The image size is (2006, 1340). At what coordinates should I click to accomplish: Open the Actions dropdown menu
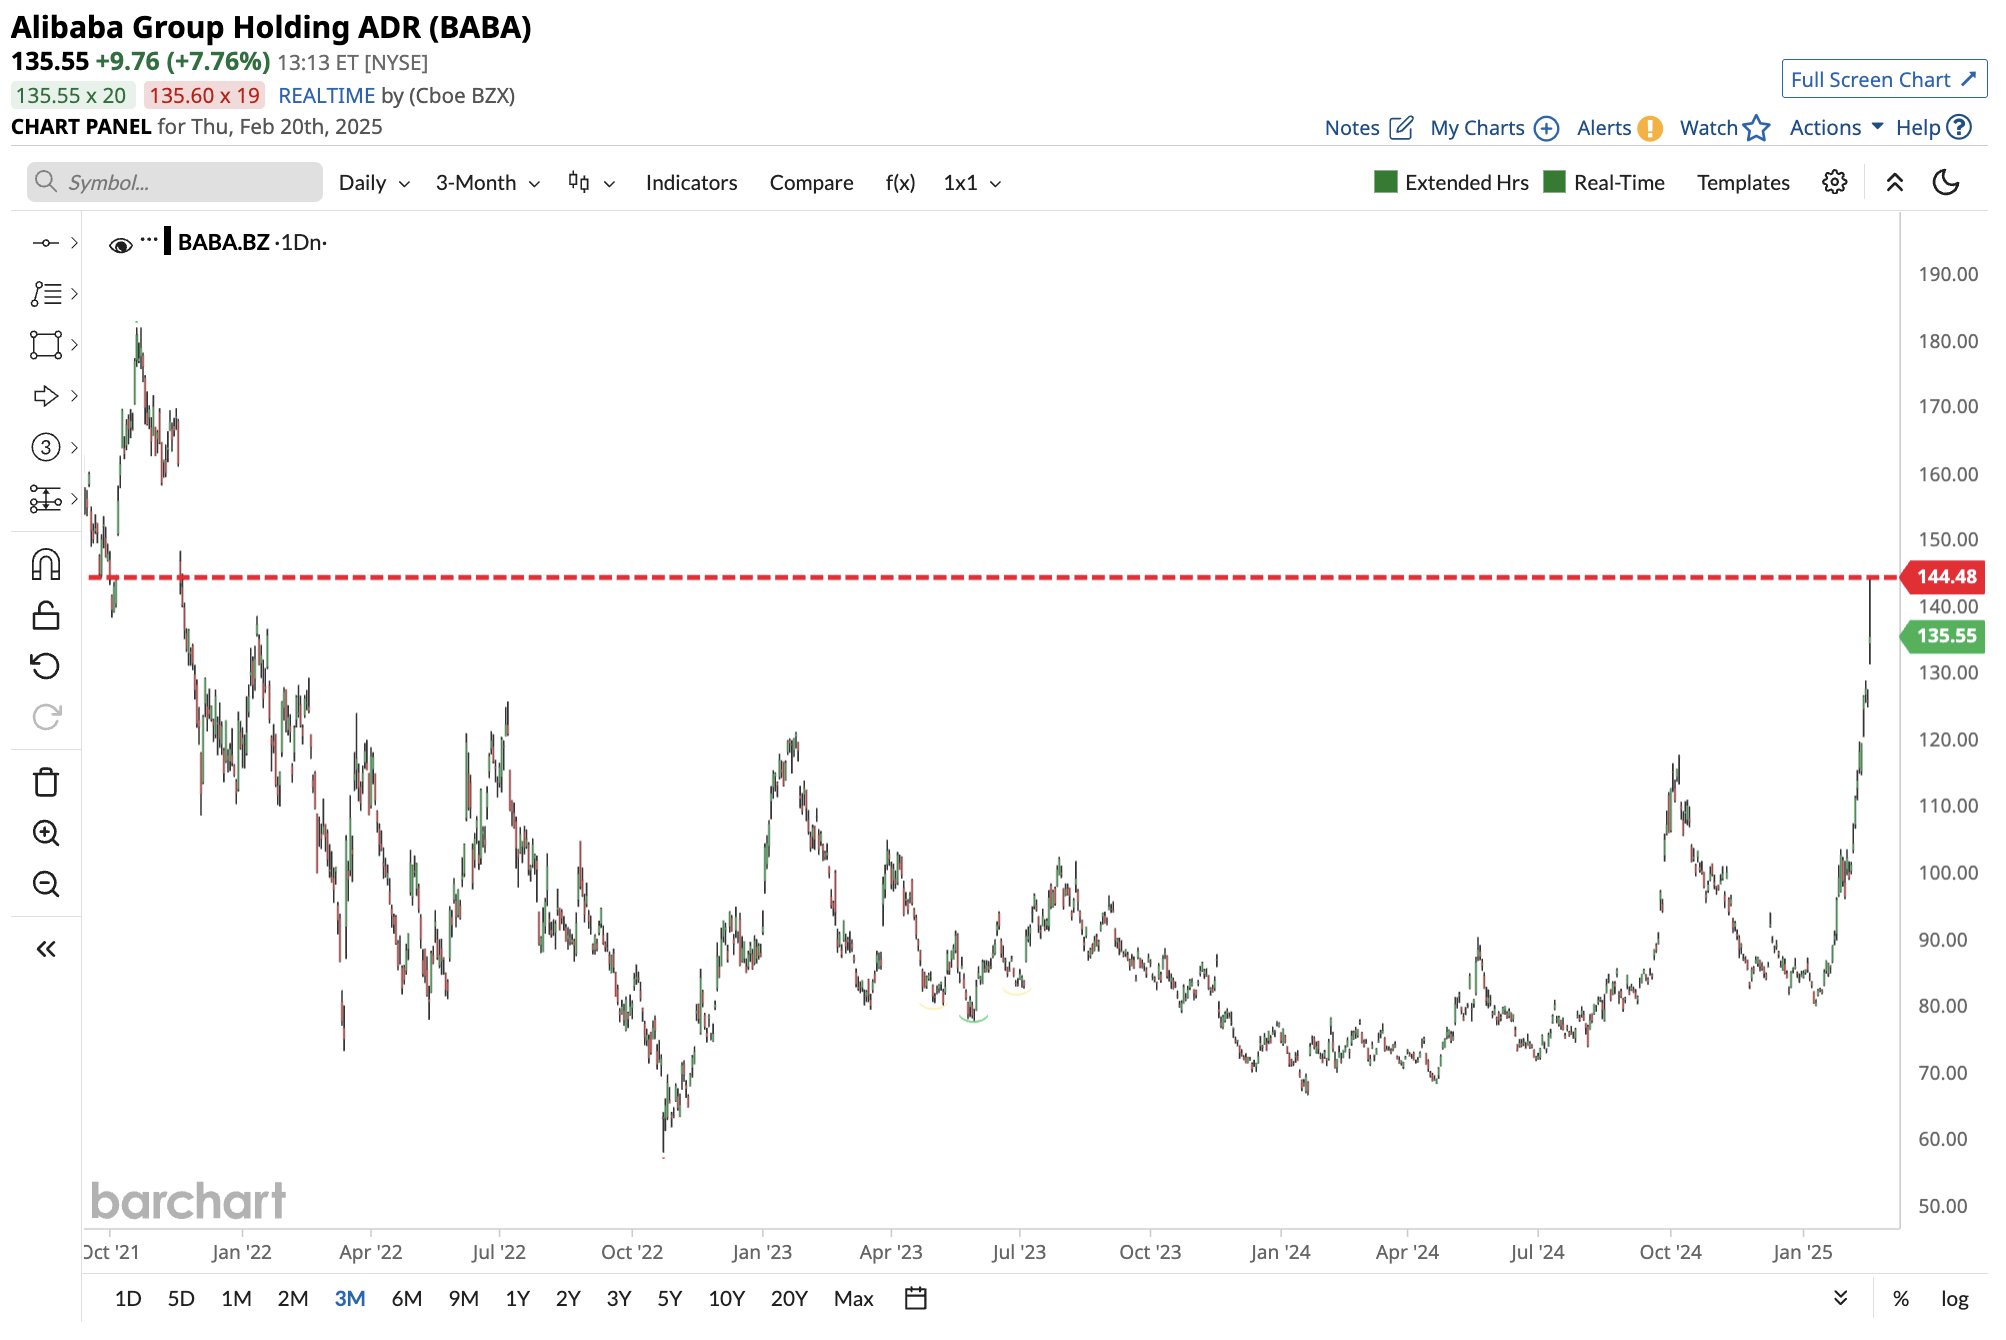pyautogui.click(x=1836, y=127)
